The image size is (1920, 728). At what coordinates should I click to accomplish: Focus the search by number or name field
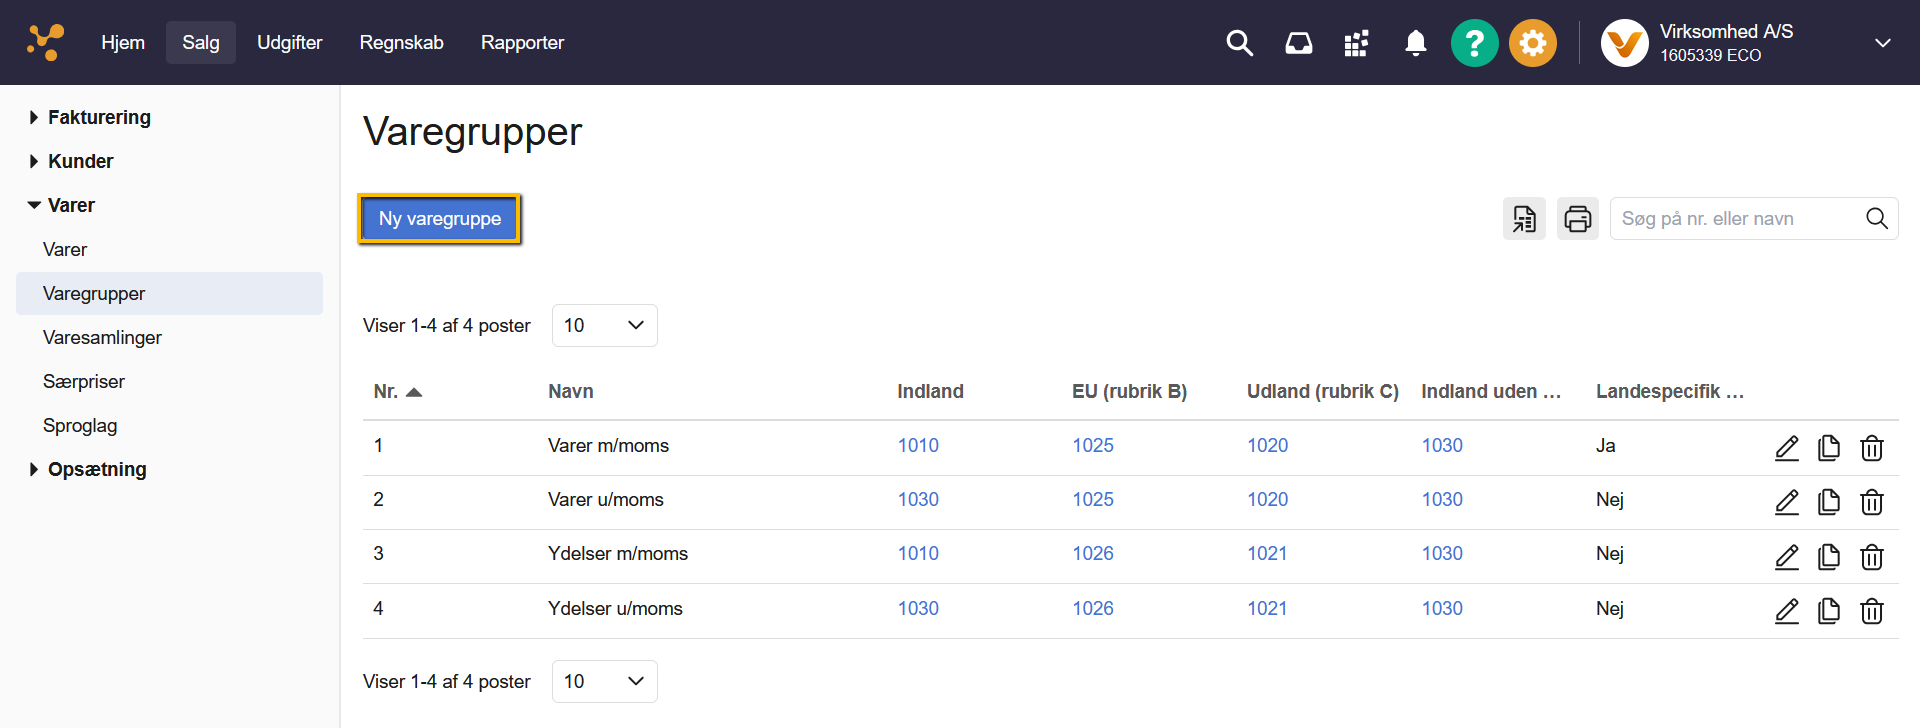coord(1738,219)
